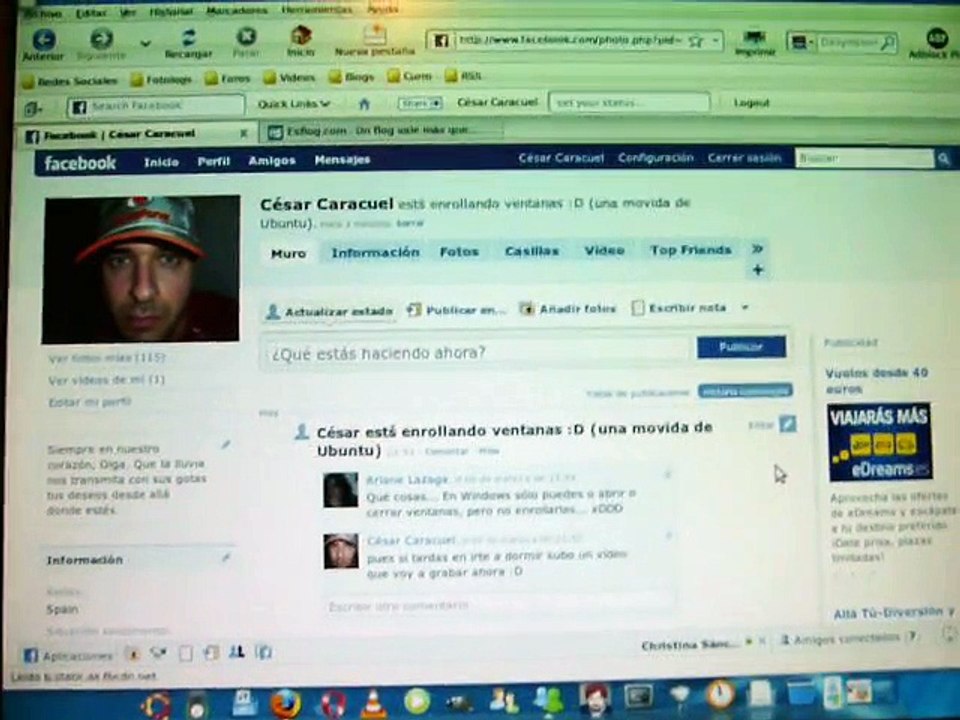
Task: Open the terminal icon in the dock
Action: tap(637, 697)
